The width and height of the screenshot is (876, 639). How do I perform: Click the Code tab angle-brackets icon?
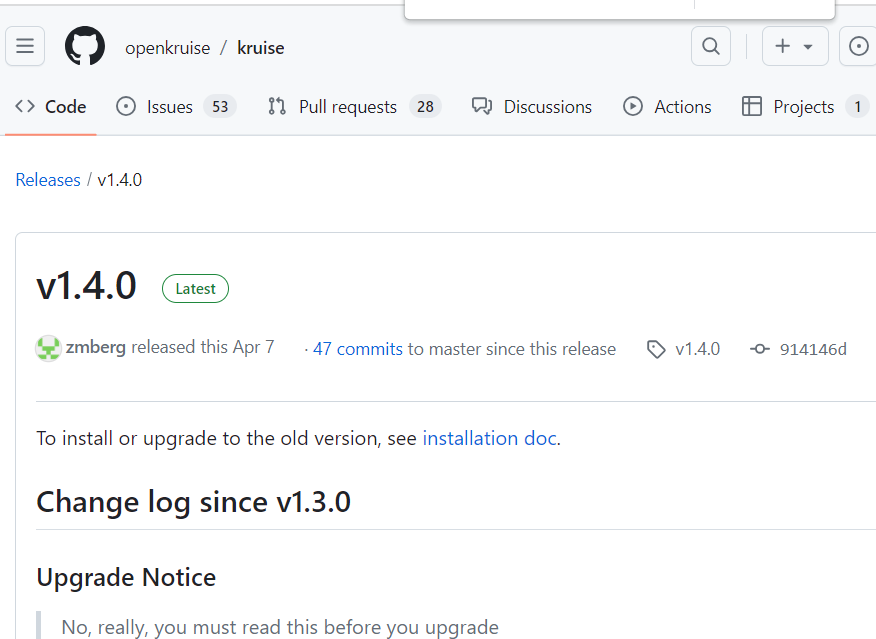coord(25,106)
